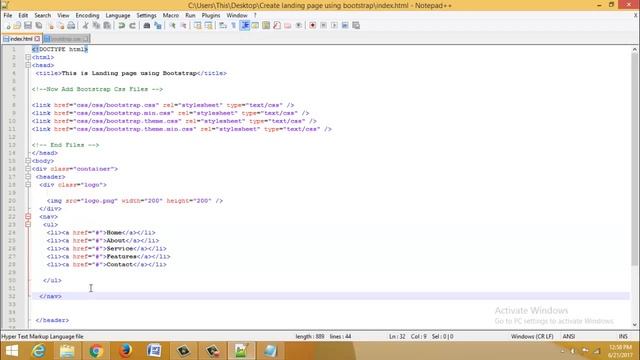The image size is (640, 360).
Task: Open the User Defined Language dialog icon
Action: point(255,25)
